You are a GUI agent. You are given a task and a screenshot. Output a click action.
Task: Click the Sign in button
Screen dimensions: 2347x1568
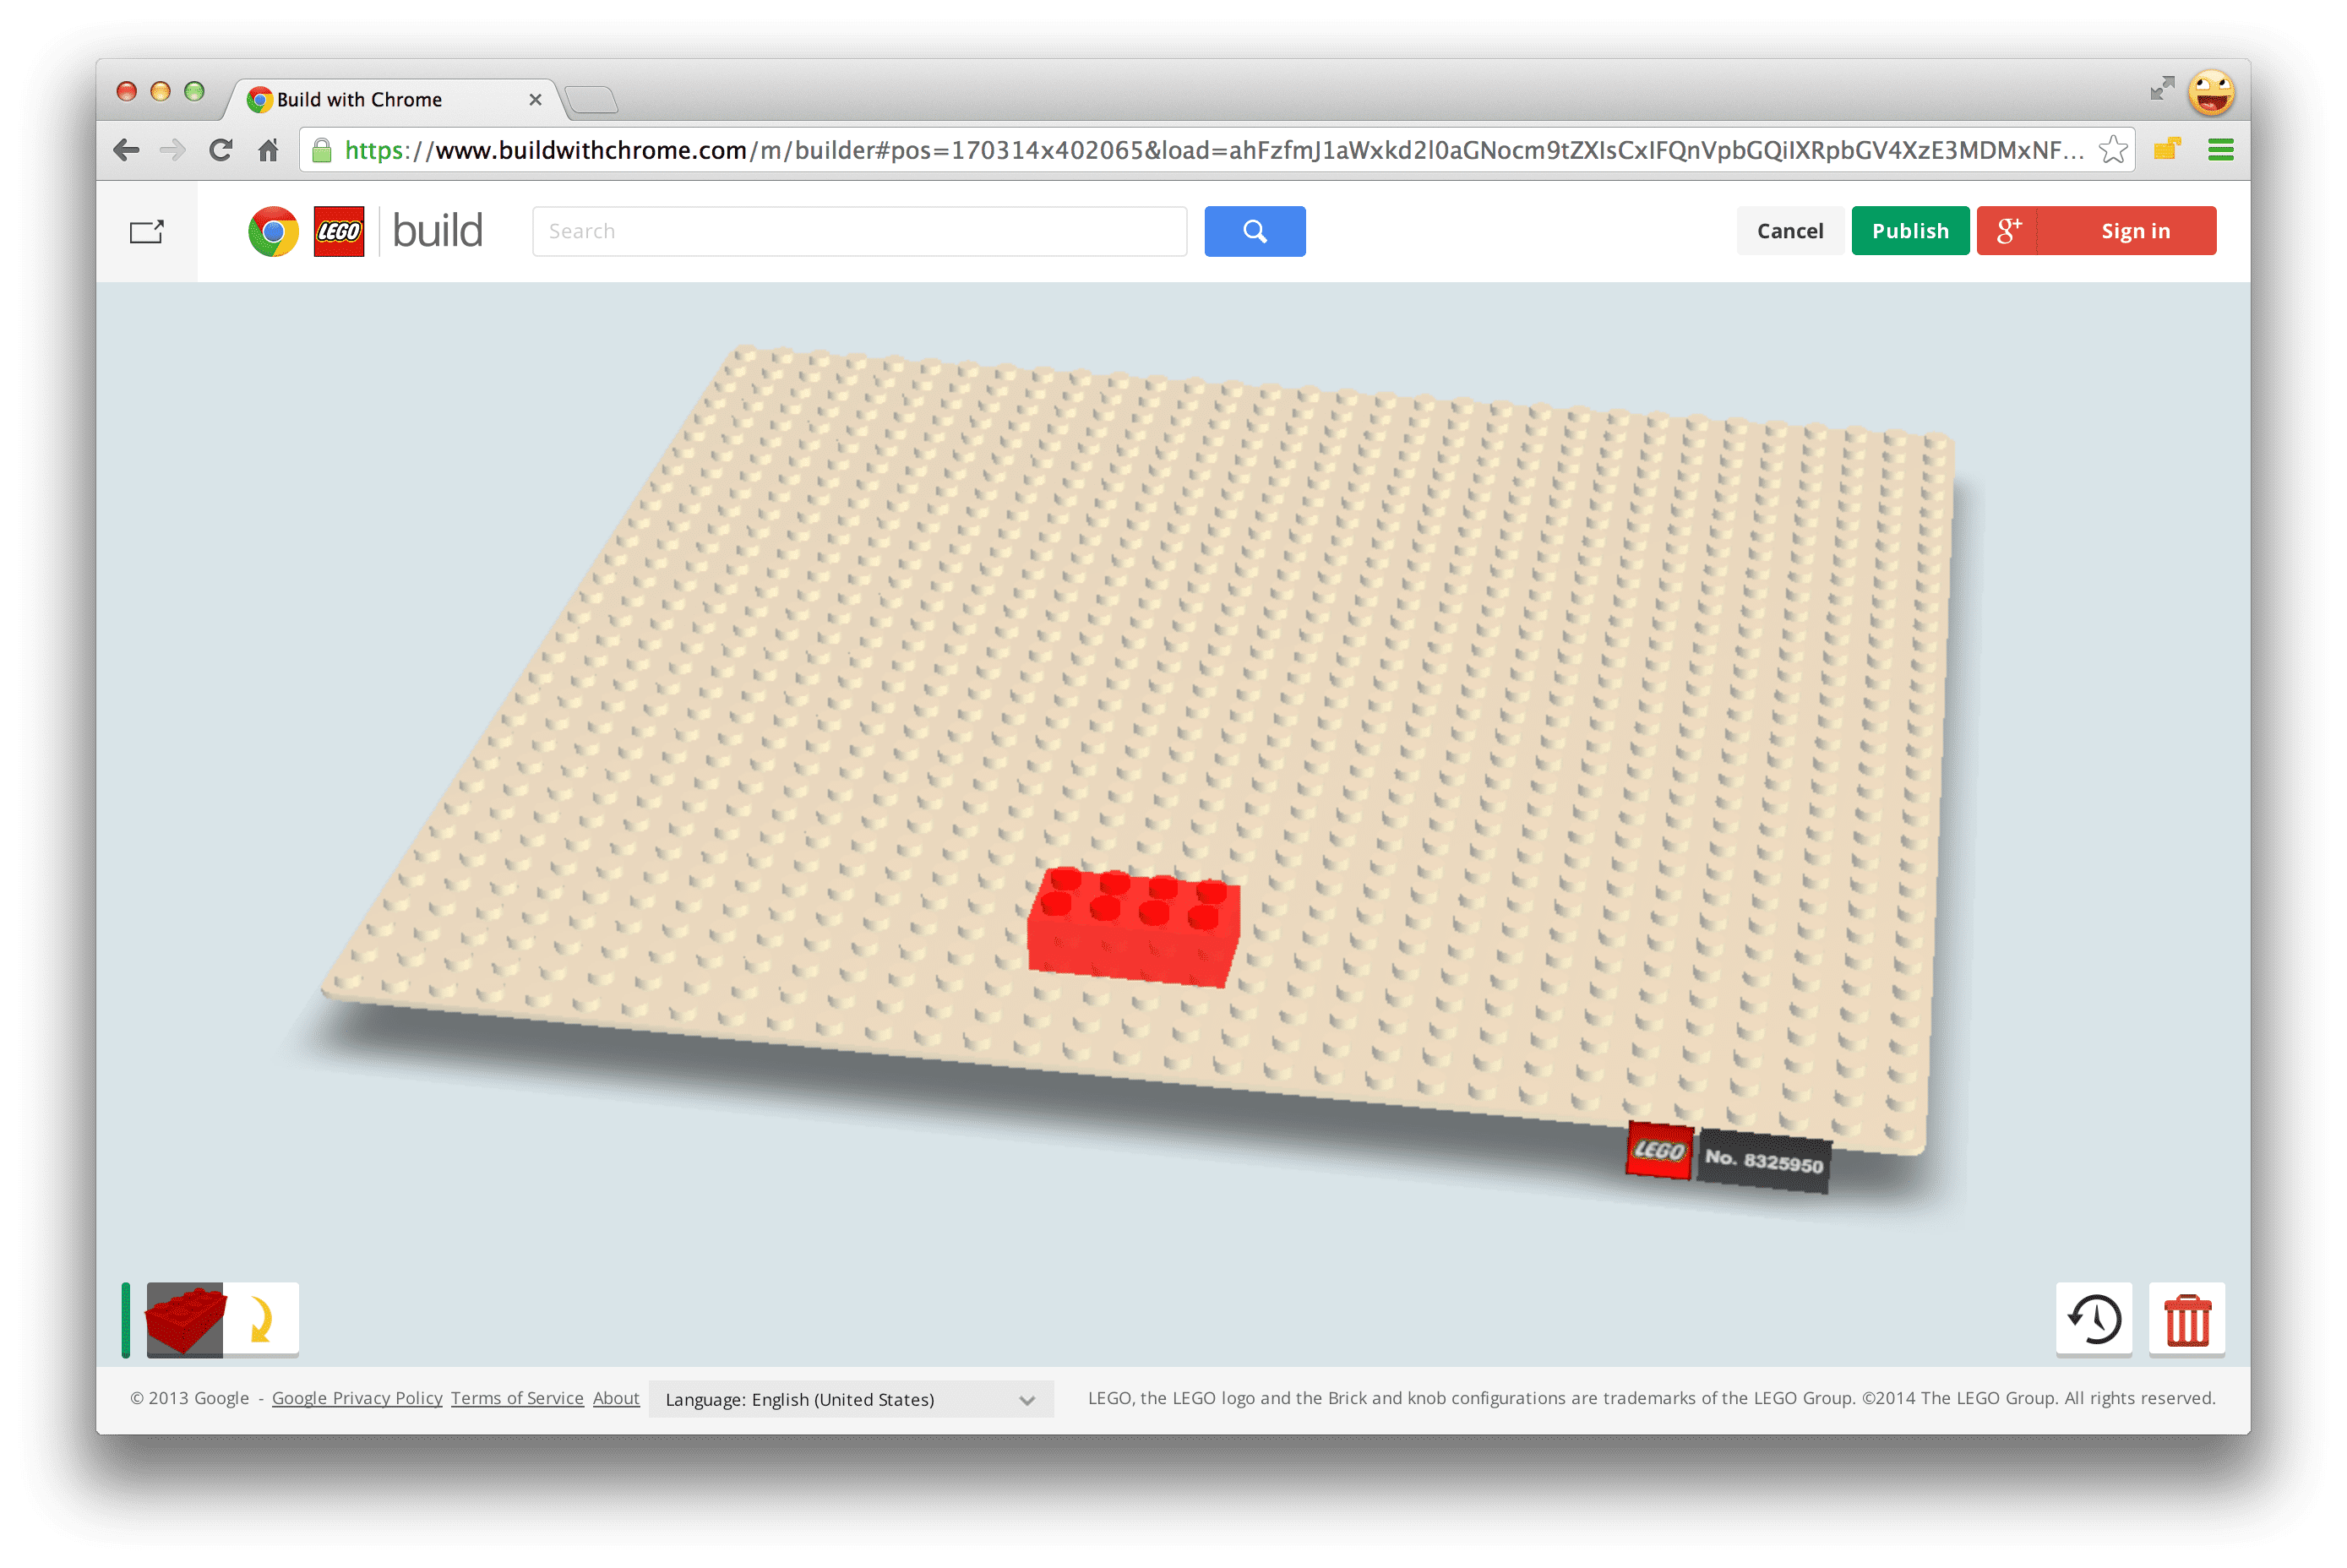pos(2135,229)
